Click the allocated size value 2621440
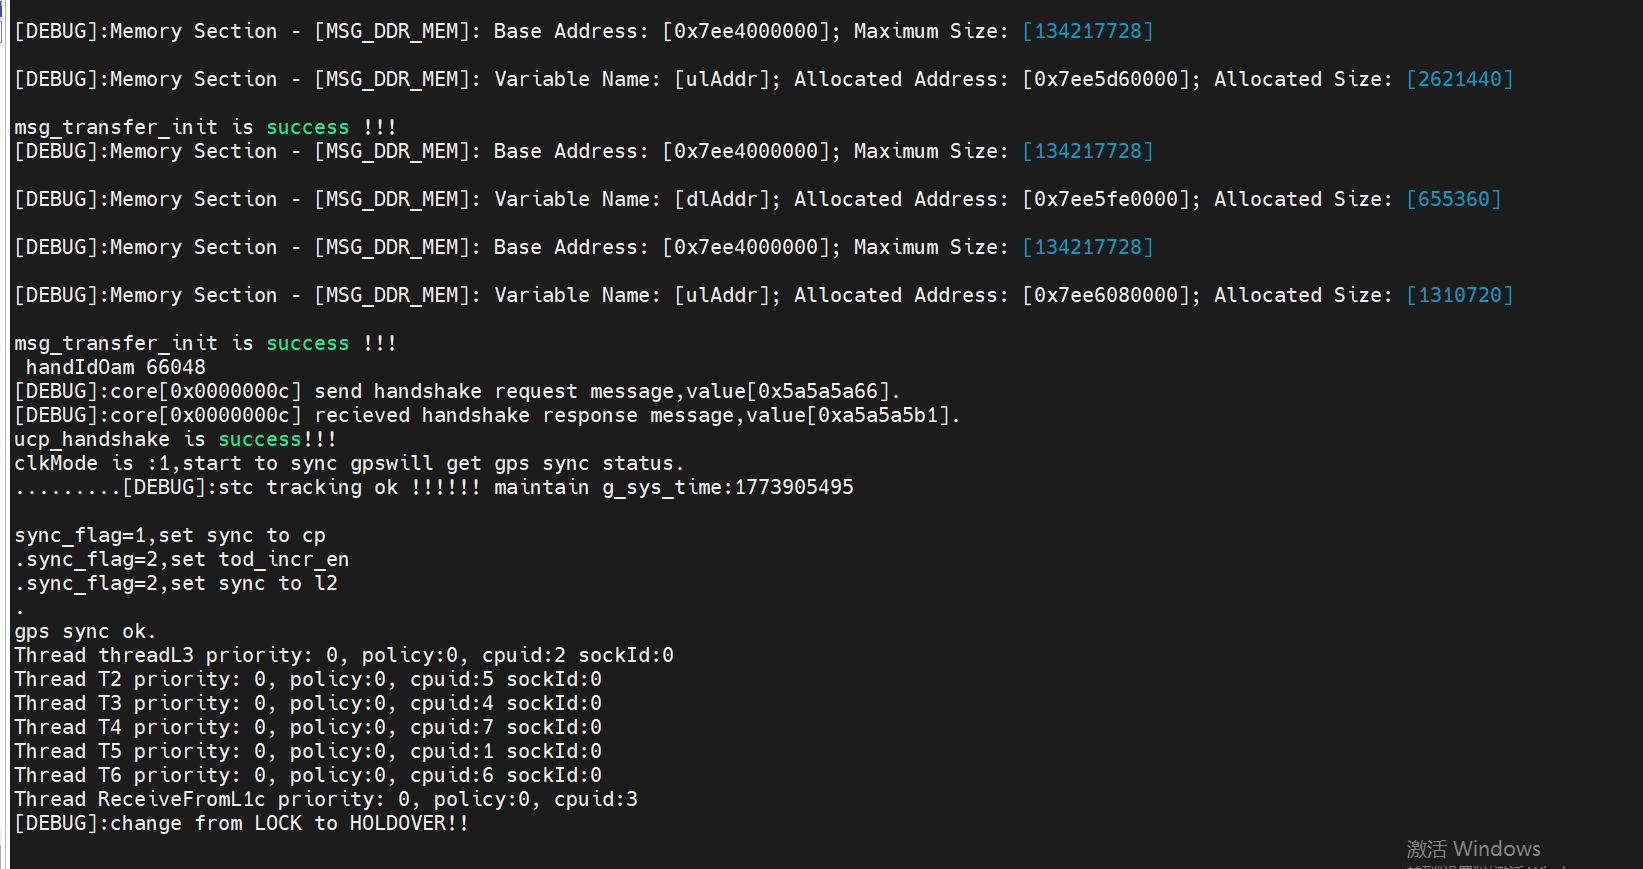The width and height of the screenshot is (1643, 869). pyautogui.click(x=1459, y=79)
